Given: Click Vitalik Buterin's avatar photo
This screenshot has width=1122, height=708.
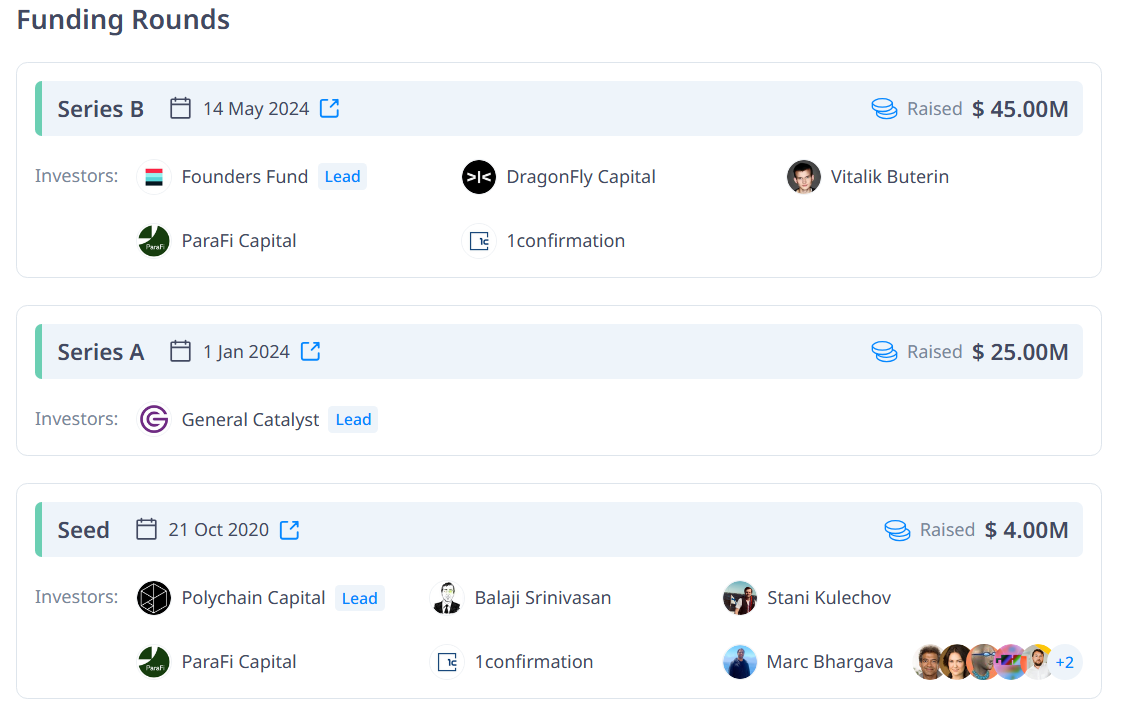Looking at the screenshot, I should coord(803,177).
